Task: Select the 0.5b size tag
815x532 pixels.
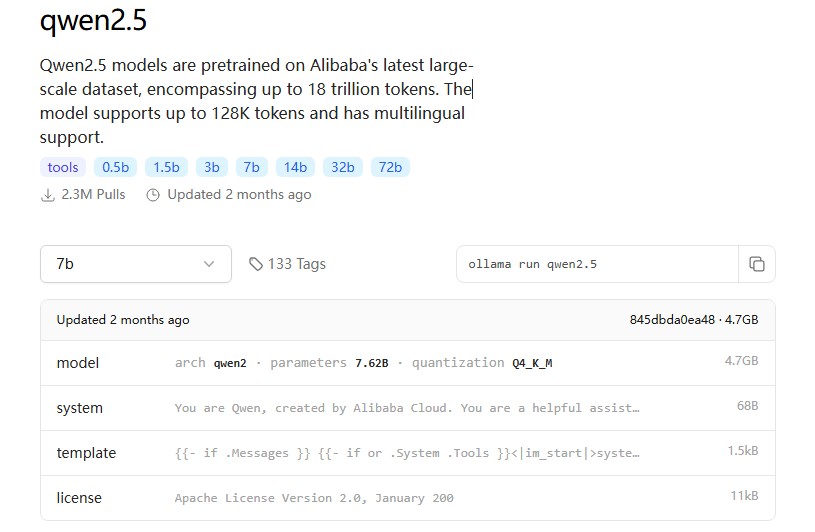Action: pos(115,167)
